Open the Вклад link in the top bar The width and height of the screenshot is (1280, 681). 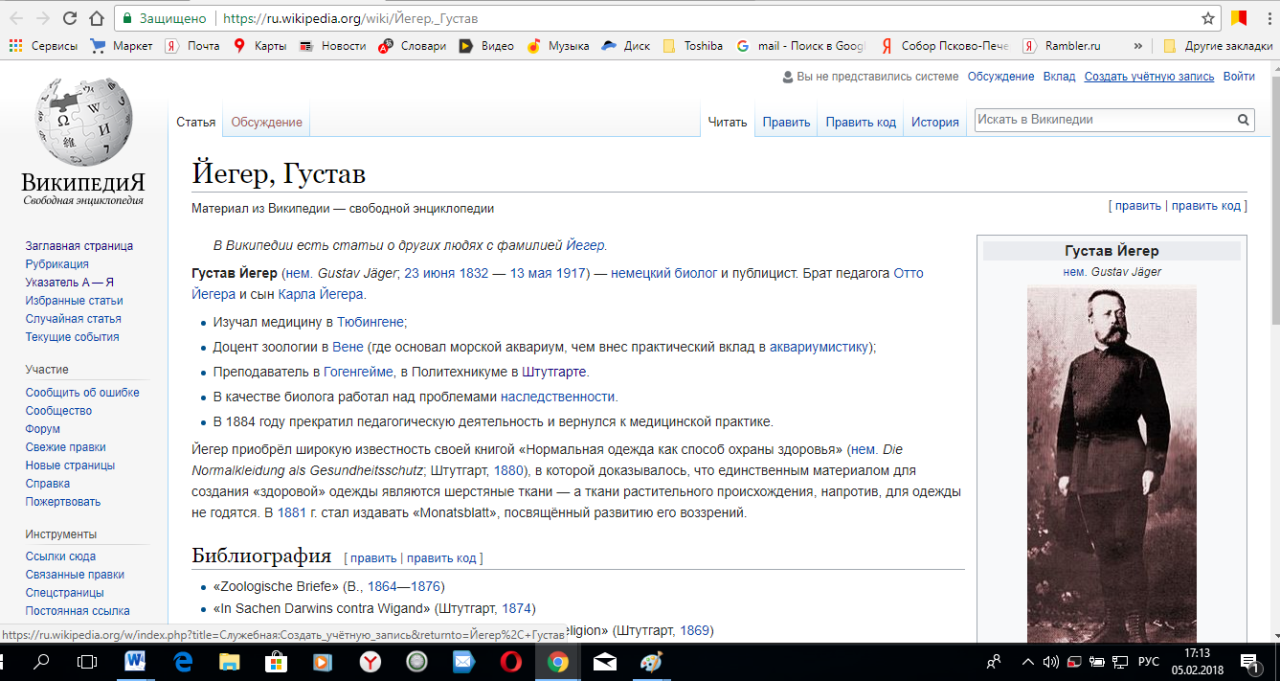click(1059, 77)
